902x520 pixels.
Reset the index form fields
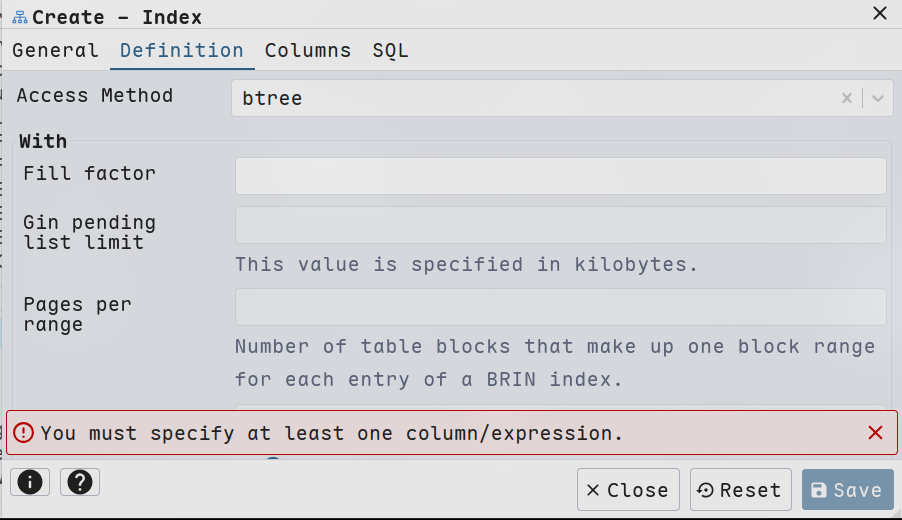(740, 490)
